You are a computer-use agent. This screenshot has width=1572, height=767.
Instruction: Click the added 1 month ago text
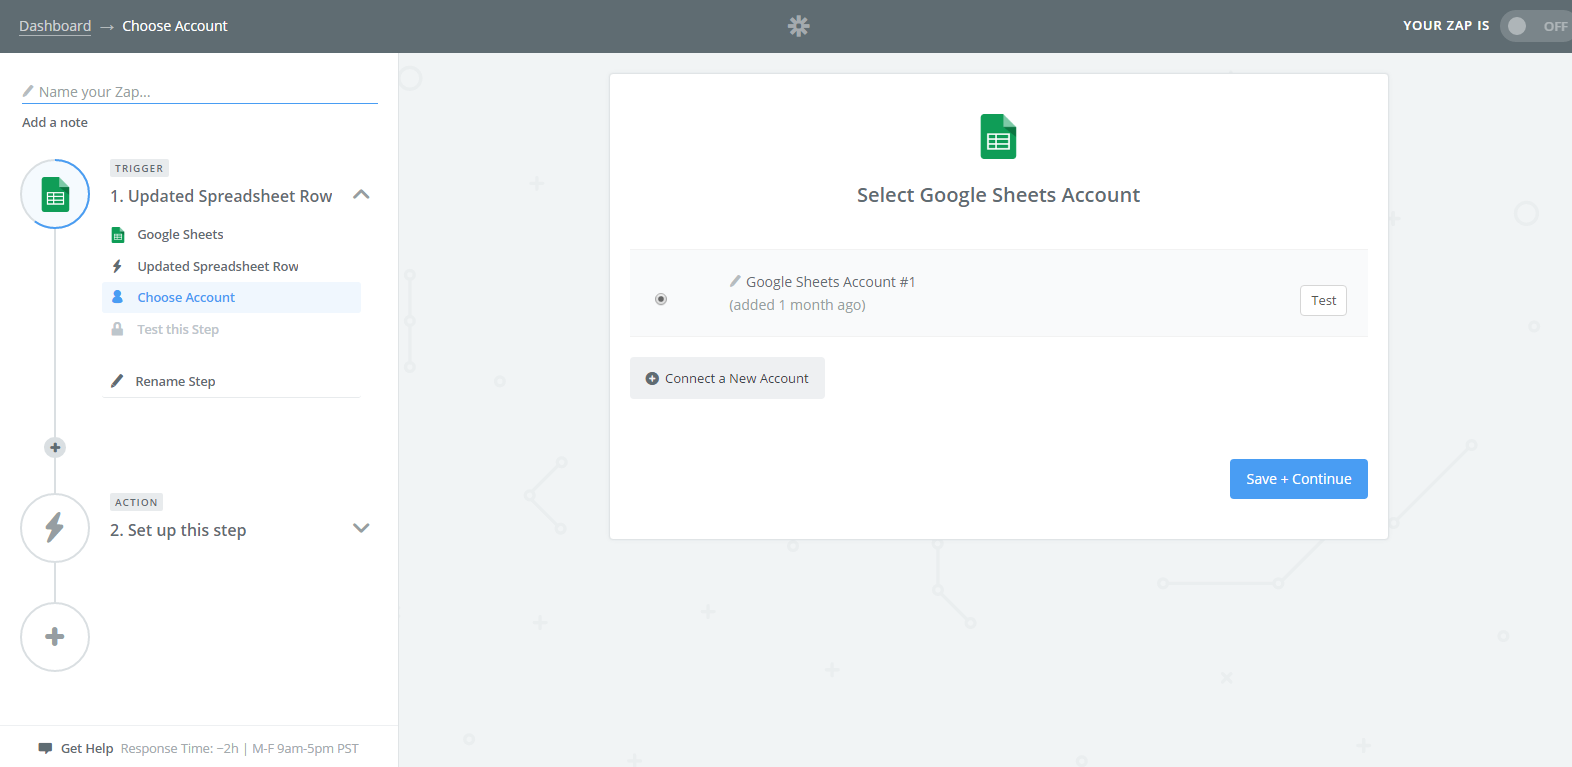click(797, 305)
